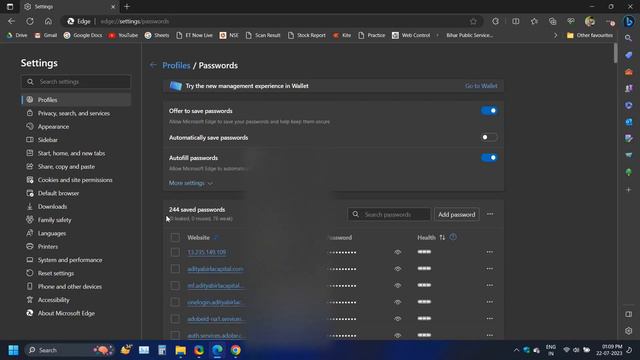Open Health column info icon
640x360 pixels.
(453, 237)
